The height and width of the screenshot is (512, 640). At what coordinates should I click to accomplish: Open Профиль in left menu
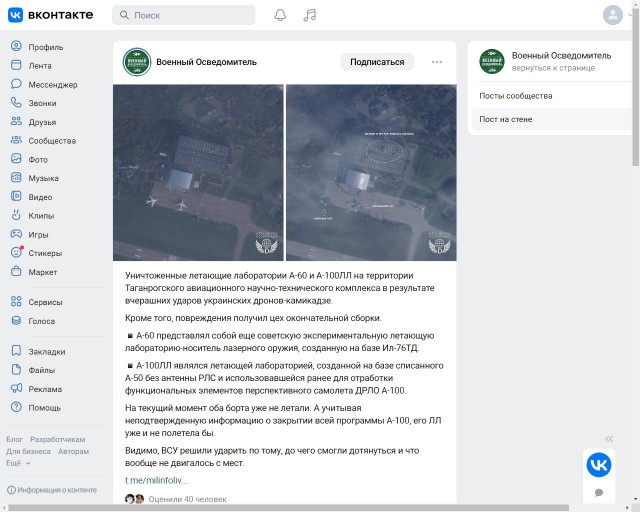46,47
